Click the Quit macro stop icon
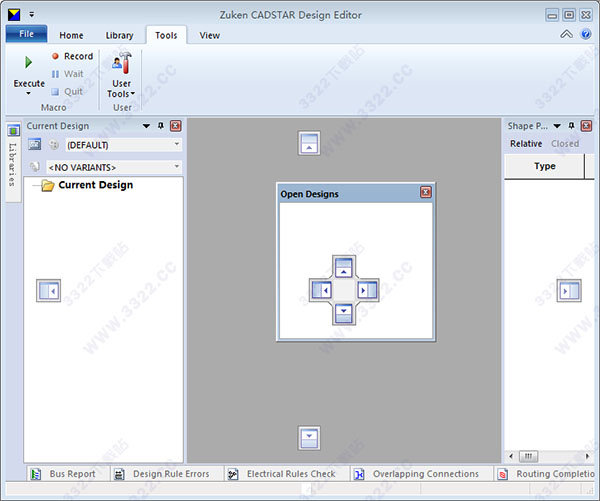The image size is (600, 501). pyautogui.click(x=55, y=91)
